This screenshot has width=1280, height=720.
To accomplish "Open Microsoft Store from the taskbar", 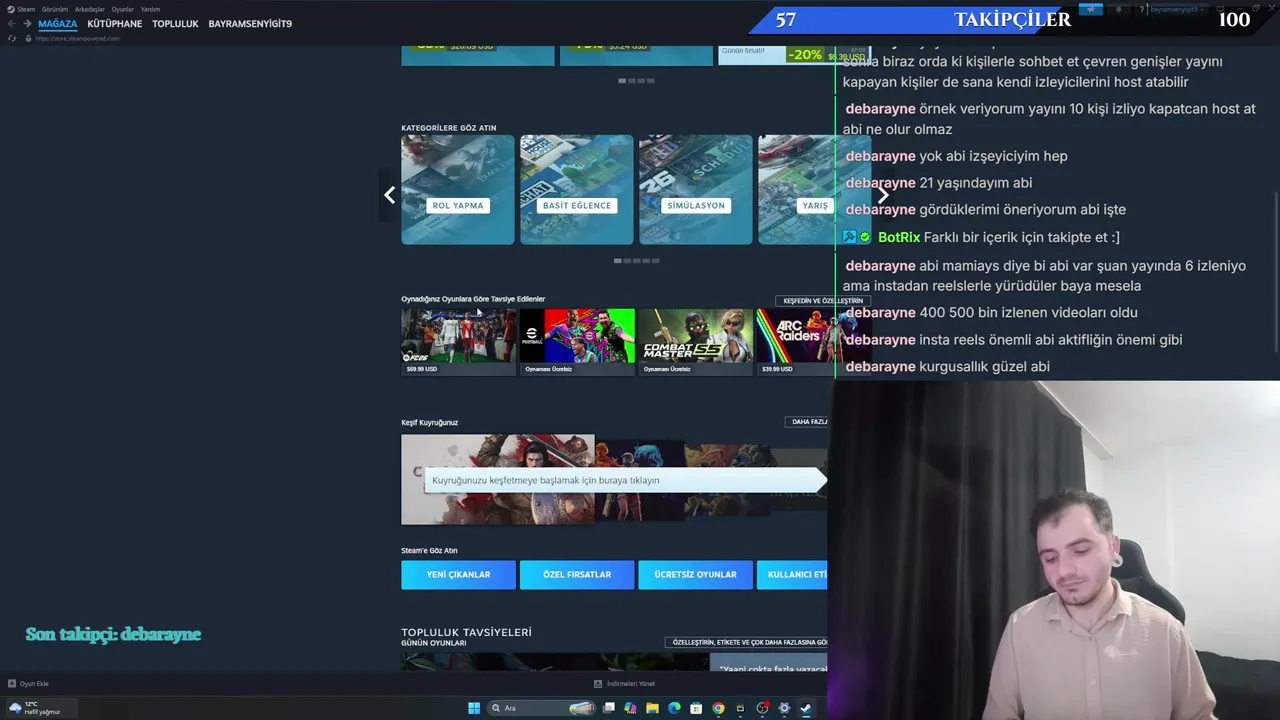I will [696, 708].
